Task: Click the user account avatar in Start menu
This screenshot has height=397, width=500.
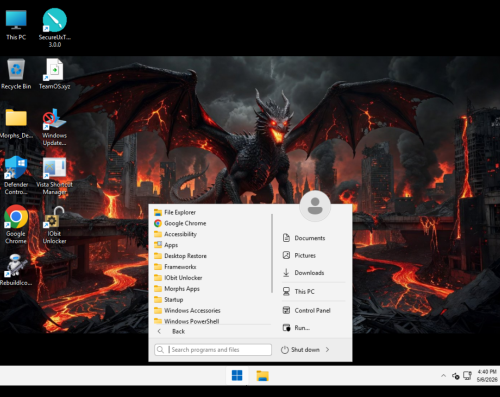Action: point(315,206)
